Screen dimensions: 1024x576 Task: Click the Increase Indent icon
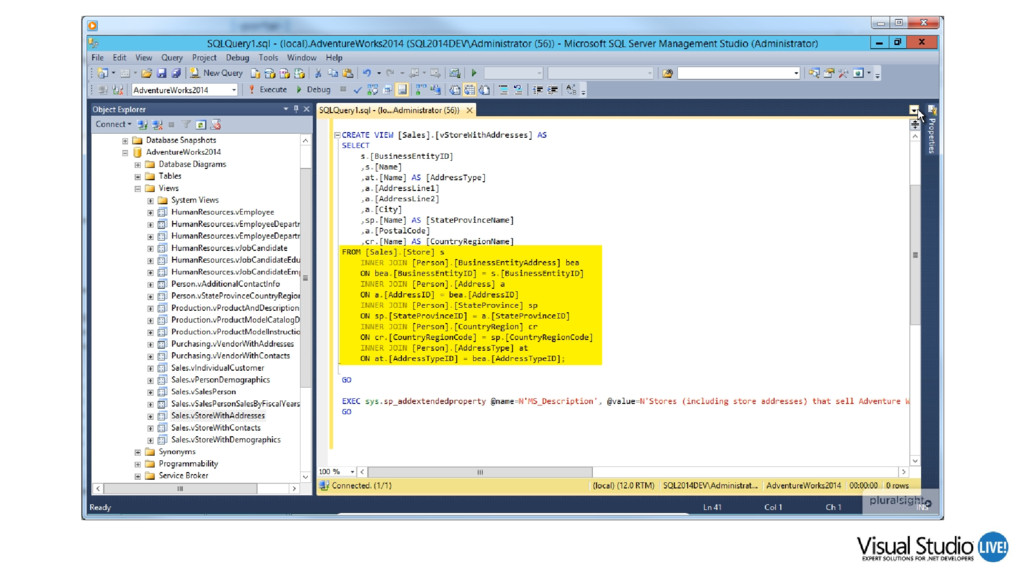pyautogui.click(x=552, y=90)
